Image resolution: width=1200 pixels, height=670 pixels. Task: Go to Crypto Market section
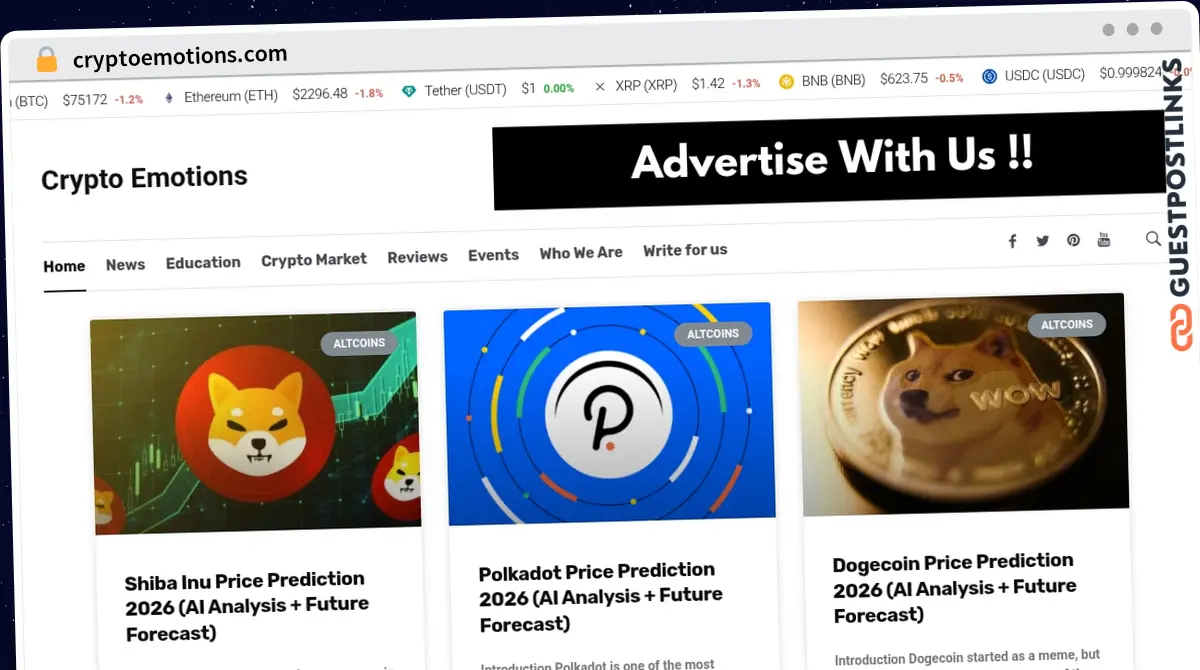click(314, 260)
